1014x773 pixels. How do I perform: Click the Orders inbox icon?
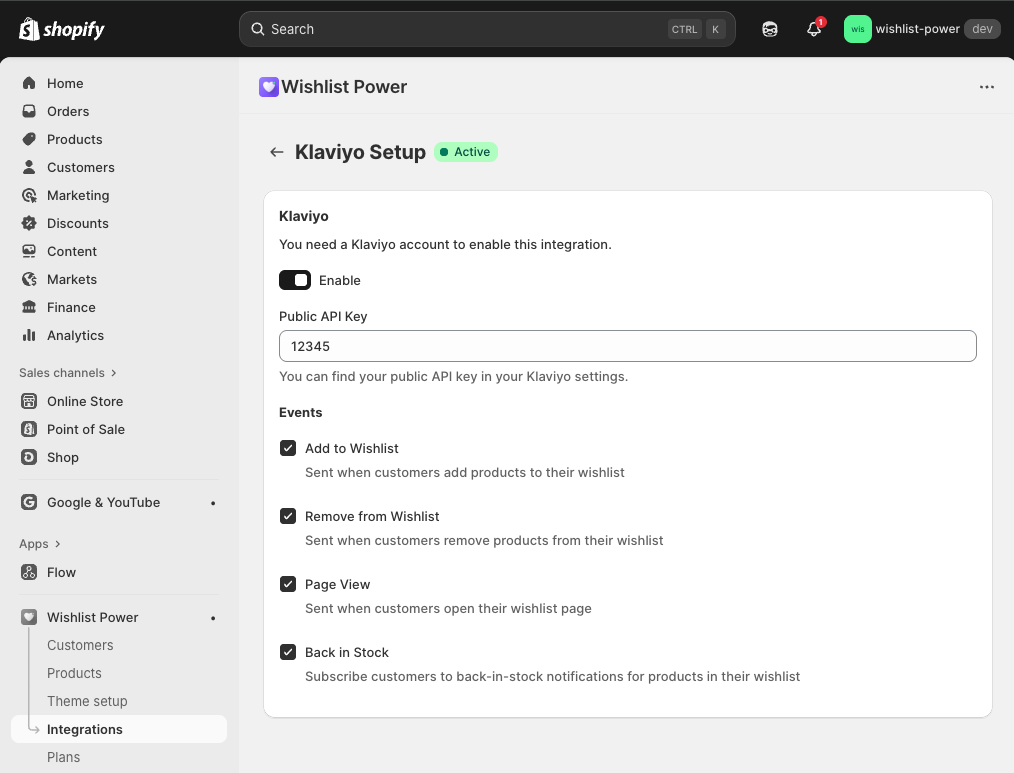pyautogui.click(x=29, y=111)
